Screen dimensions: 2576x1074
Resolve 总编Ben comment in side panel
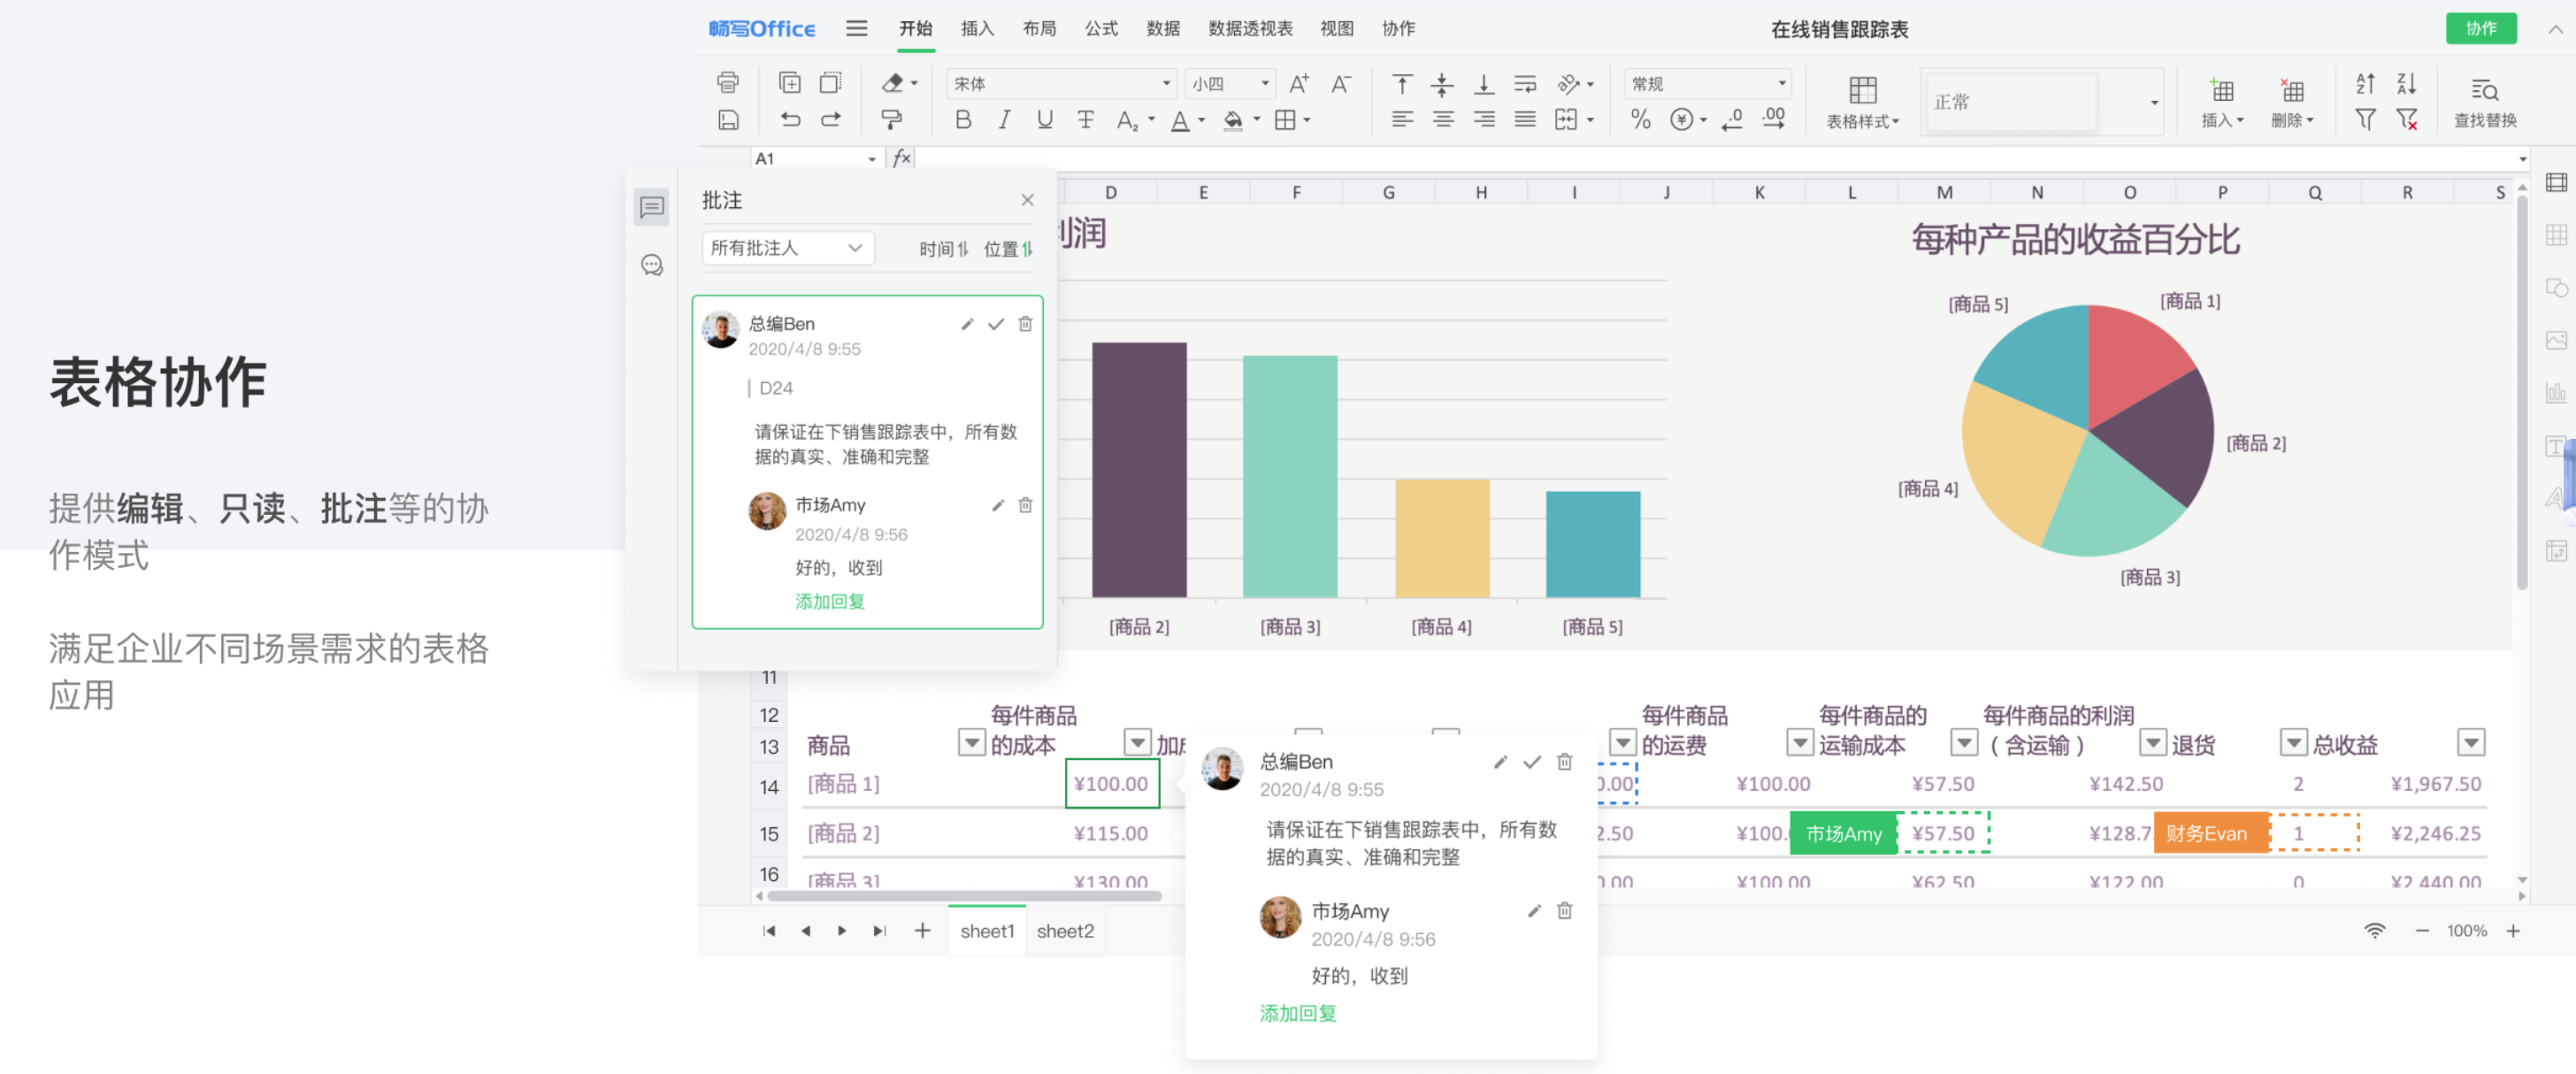[x=995, y=324]
